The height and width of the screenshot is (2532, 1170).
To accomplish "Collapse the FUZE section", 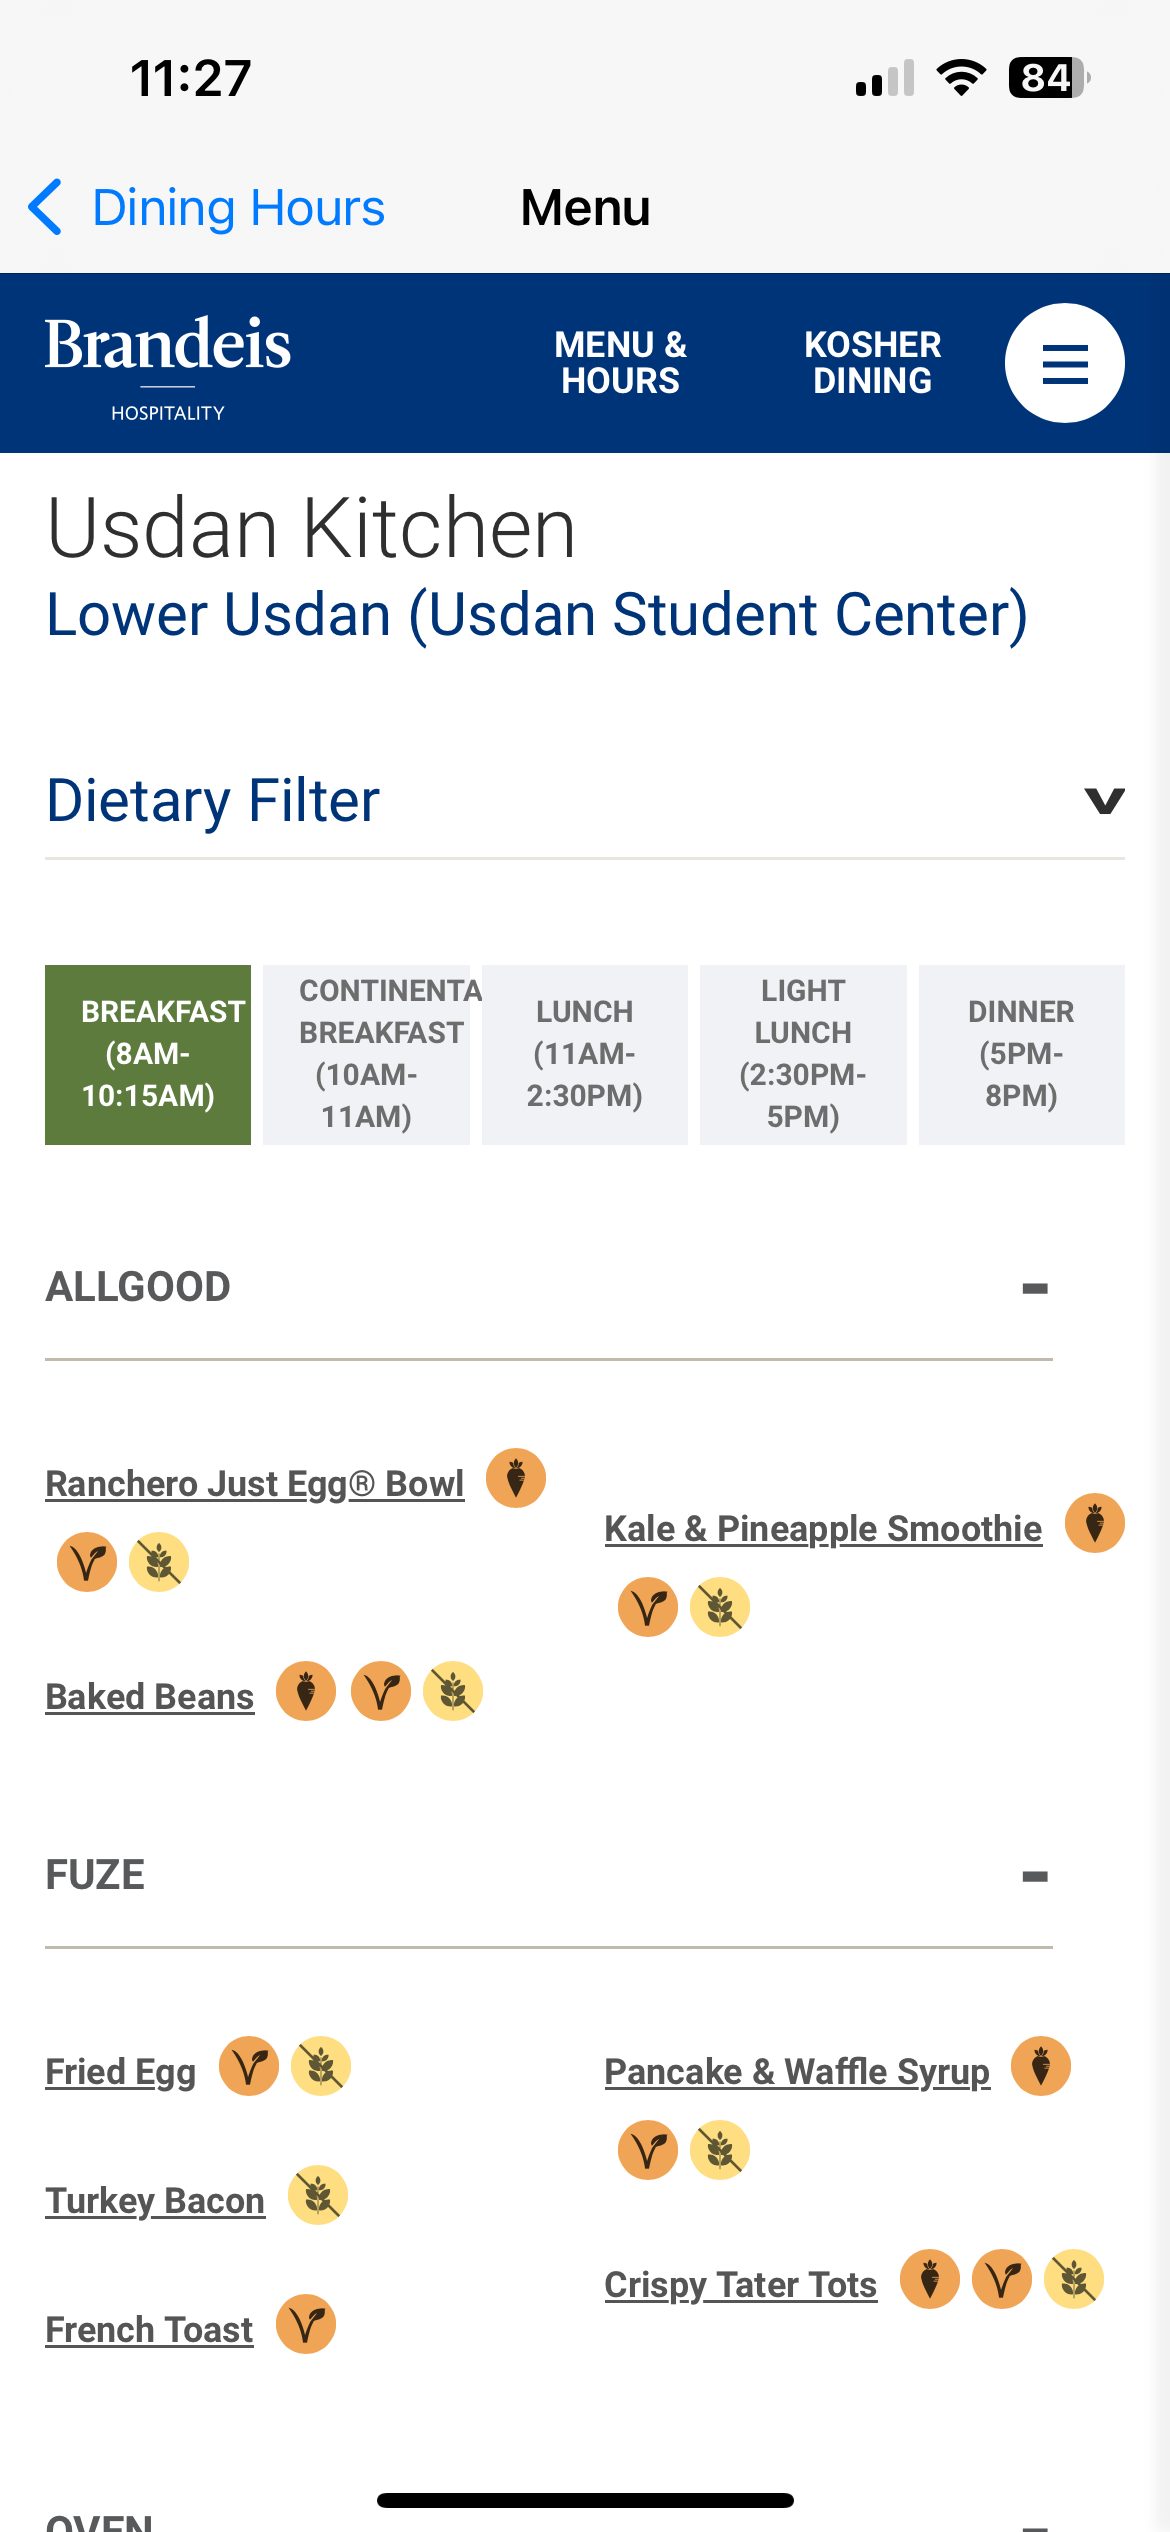I will point(1035,1876).
